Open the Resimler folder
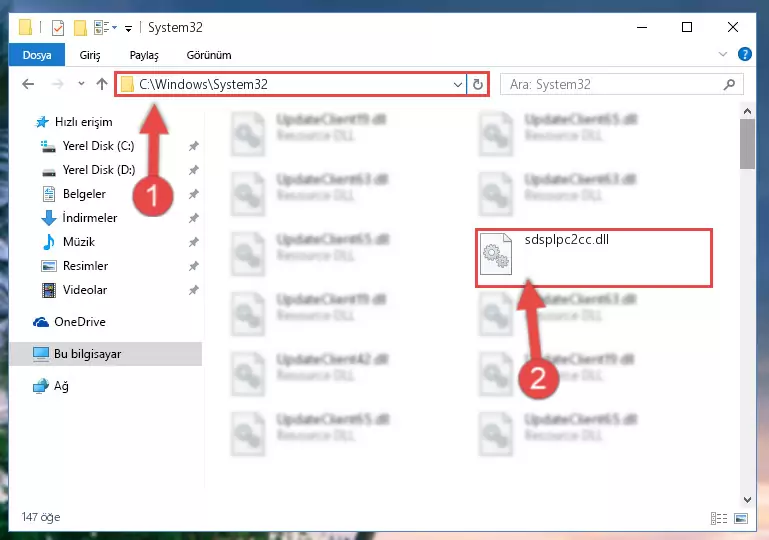Viewport: 769px width, 540px height. tap(85, 266)
